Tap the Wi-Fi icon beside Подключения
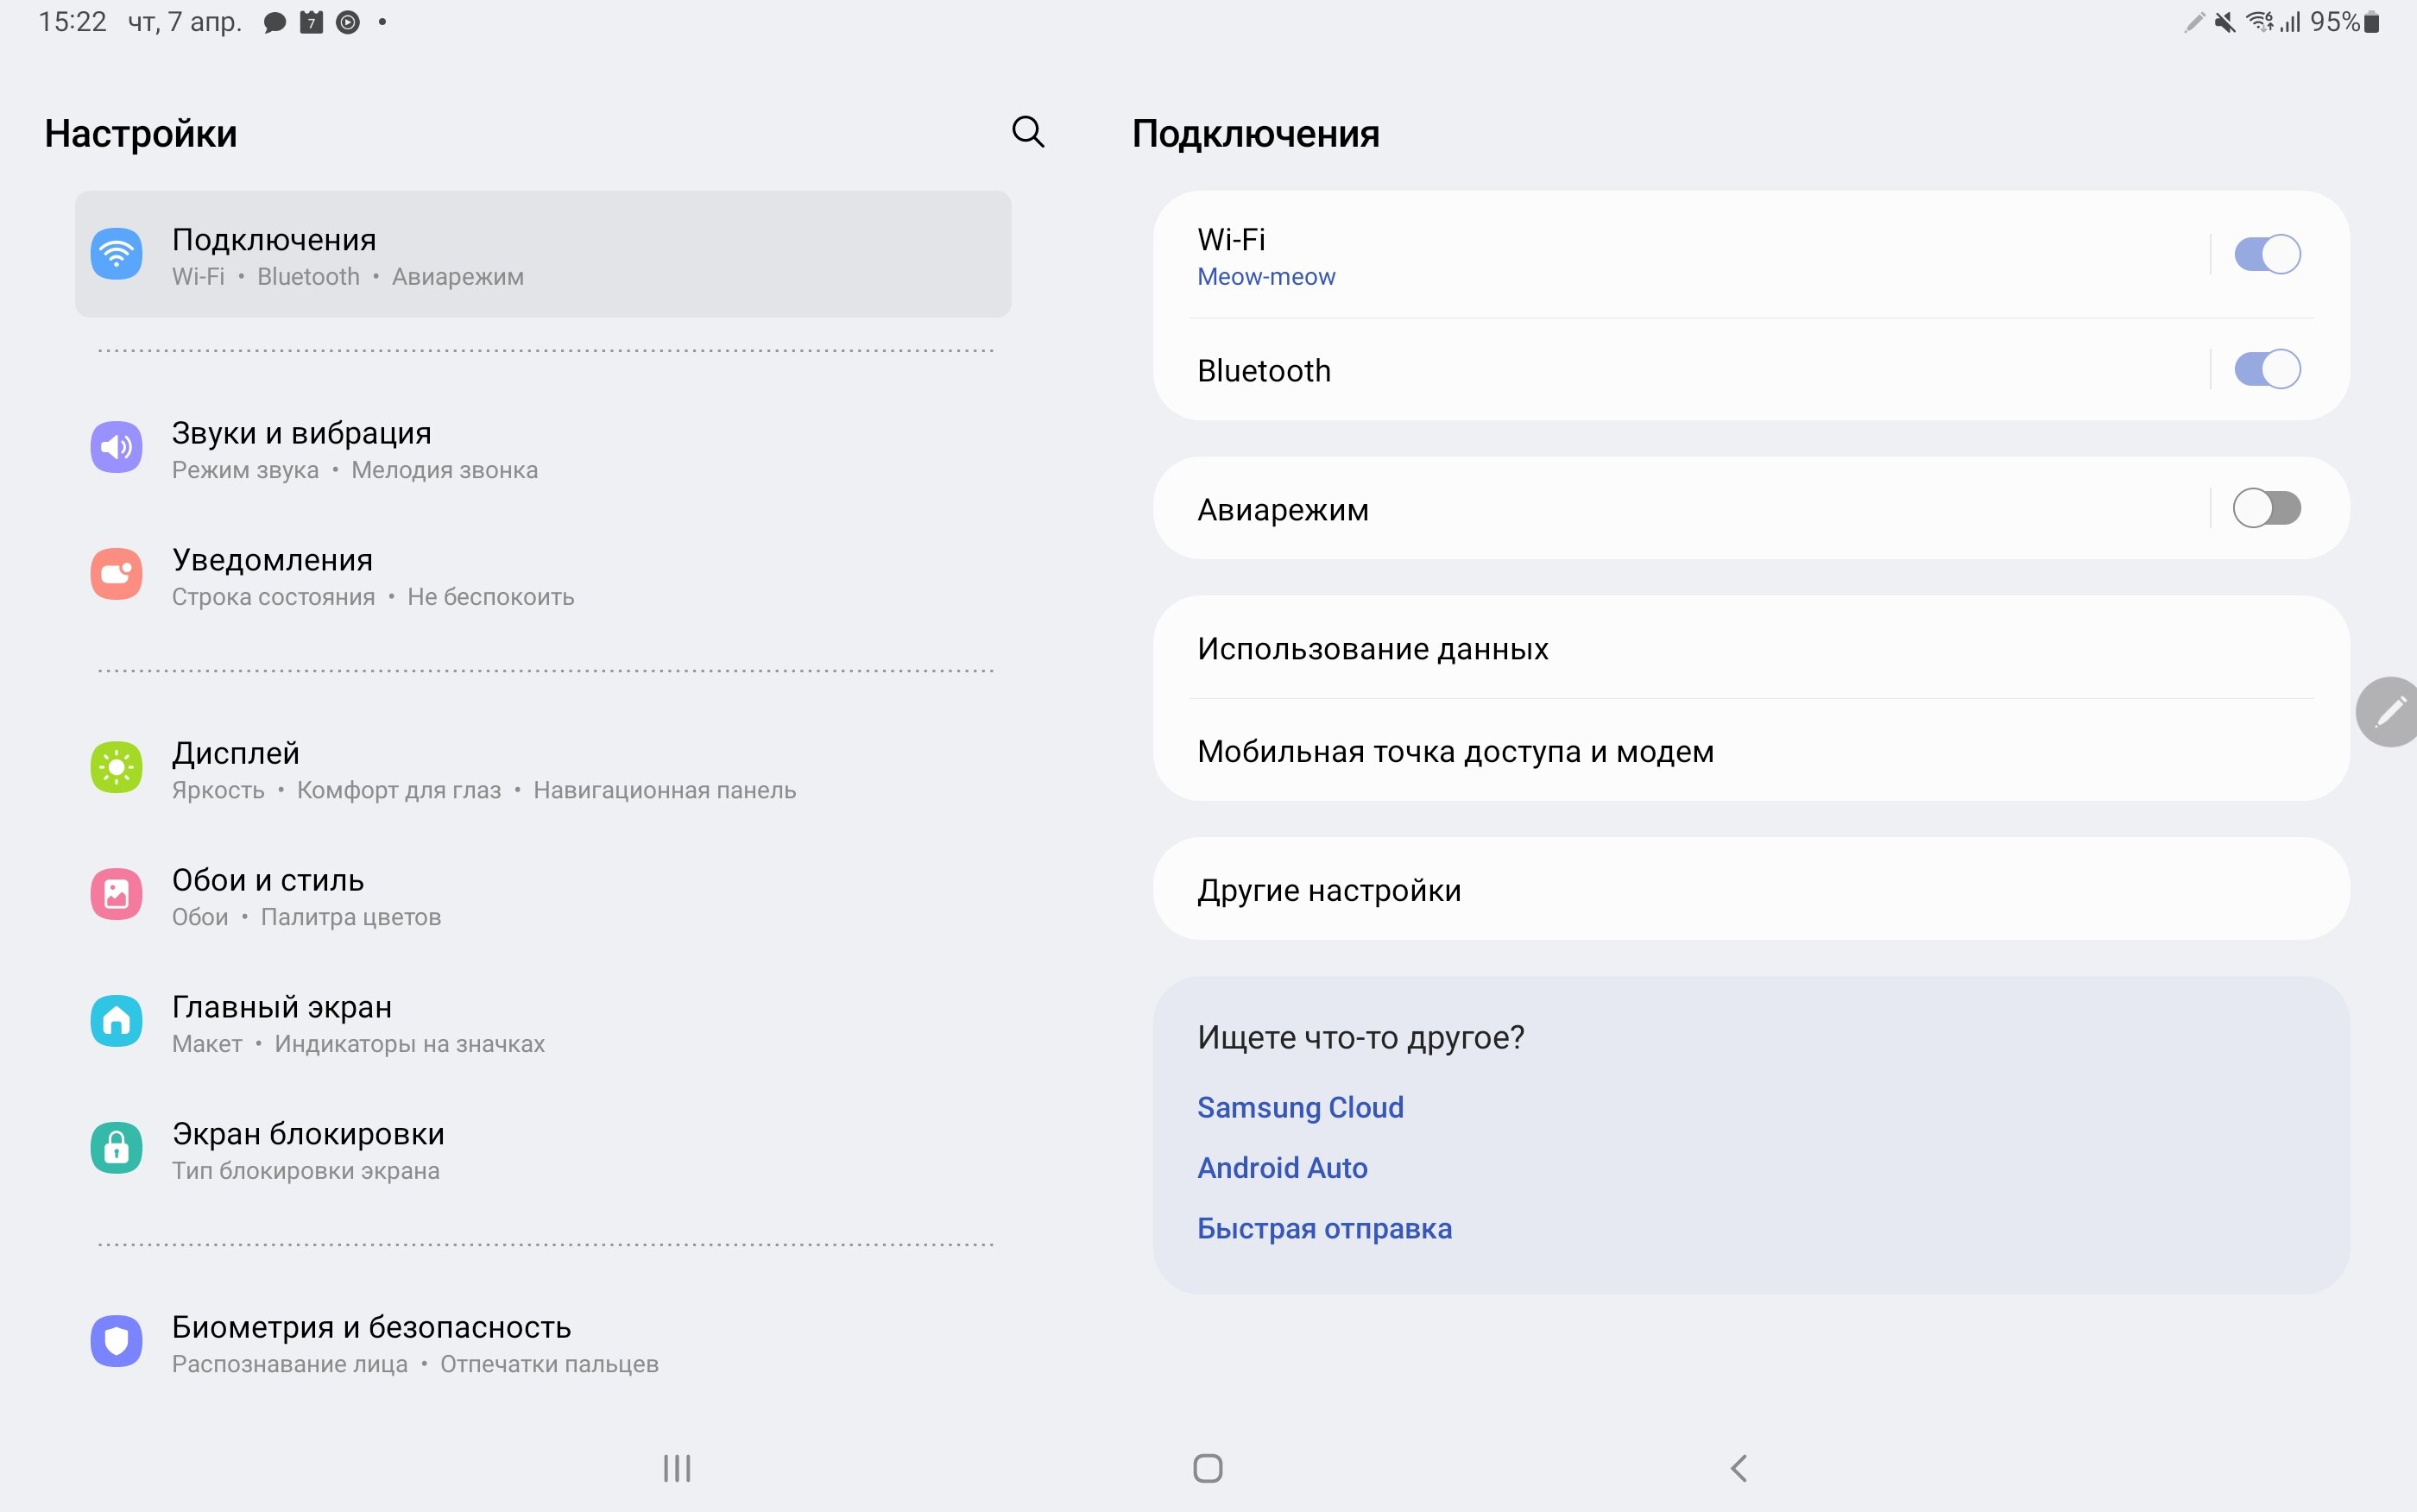2417x1512 pixels. click(x=116, y=254)
